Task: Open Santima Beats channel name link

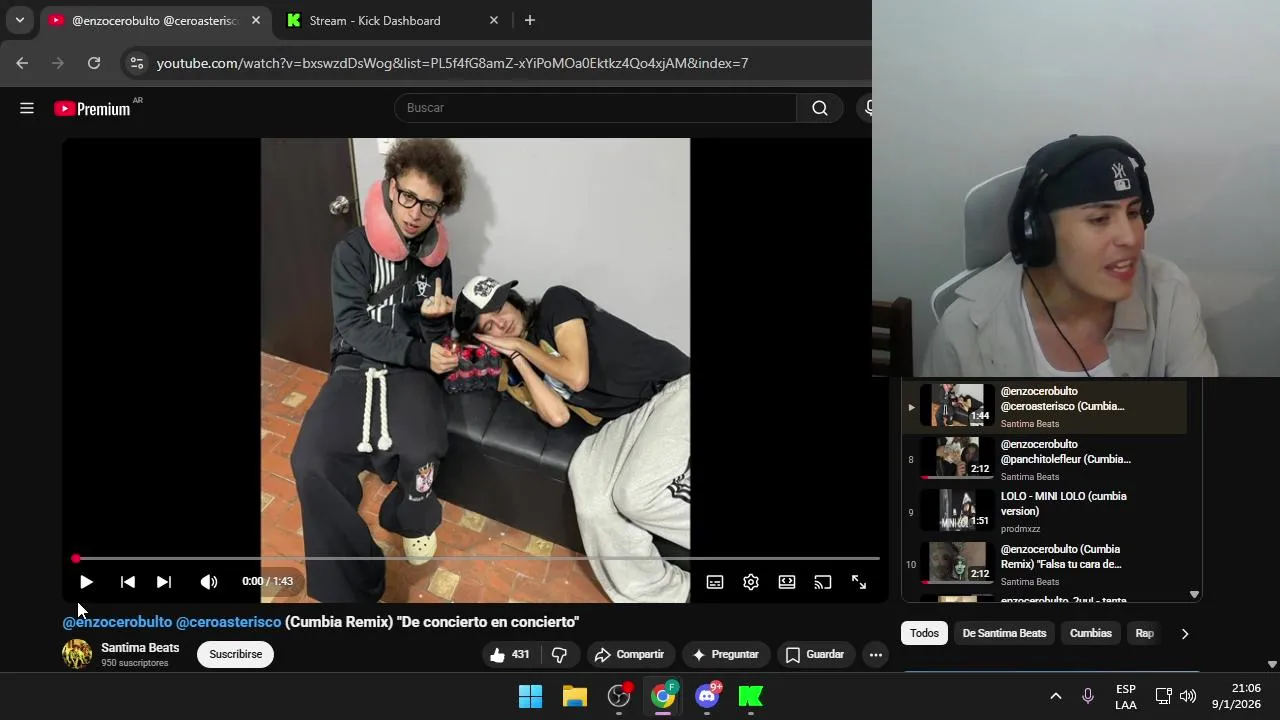Action: 140,648
